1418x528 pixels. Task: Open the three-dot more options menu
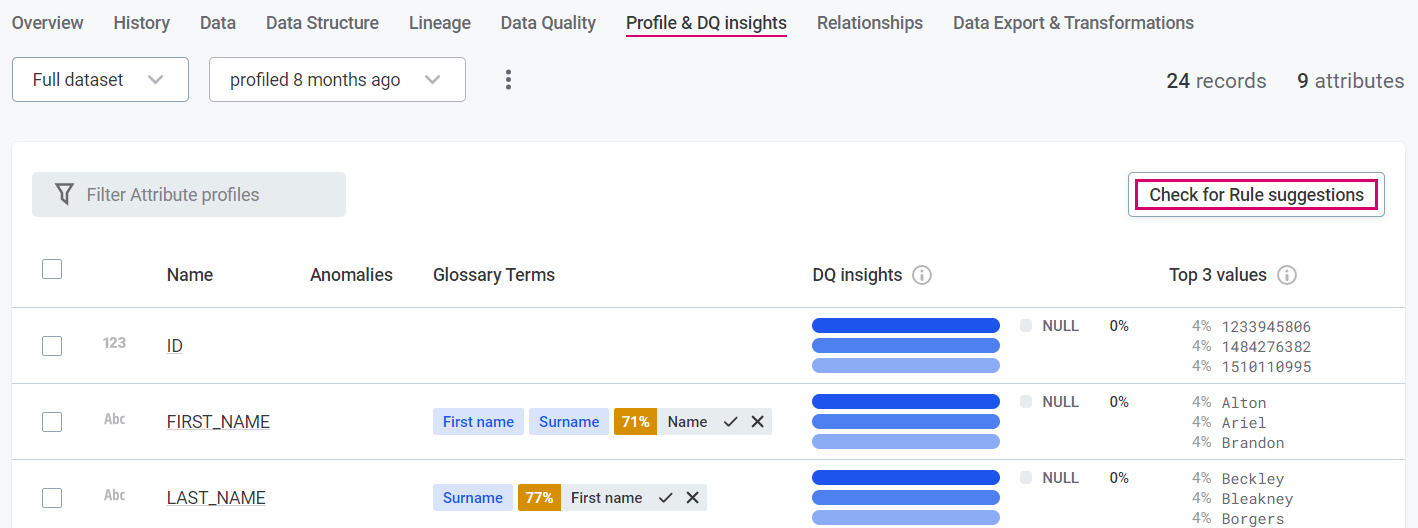(508, 80)
